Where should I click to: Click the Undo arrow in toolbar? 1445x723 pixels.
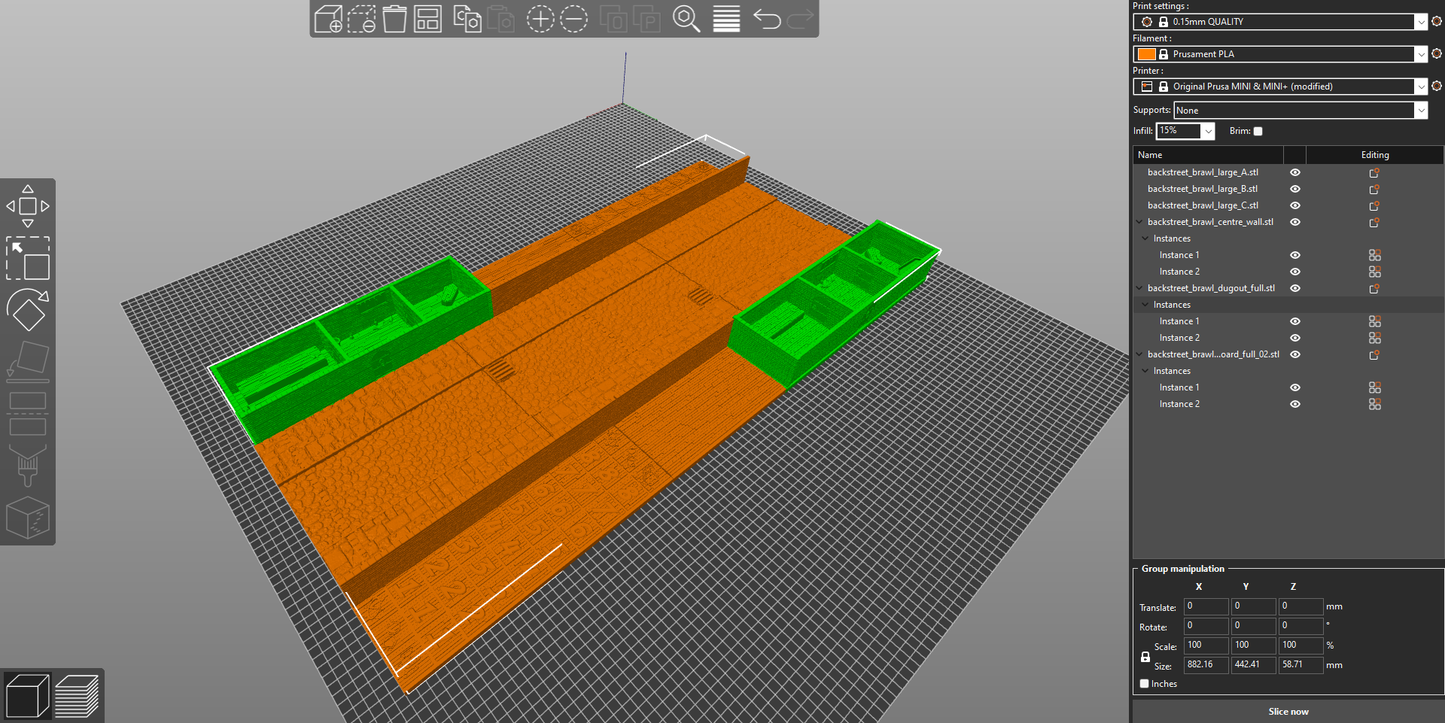(x=766, y=19)
